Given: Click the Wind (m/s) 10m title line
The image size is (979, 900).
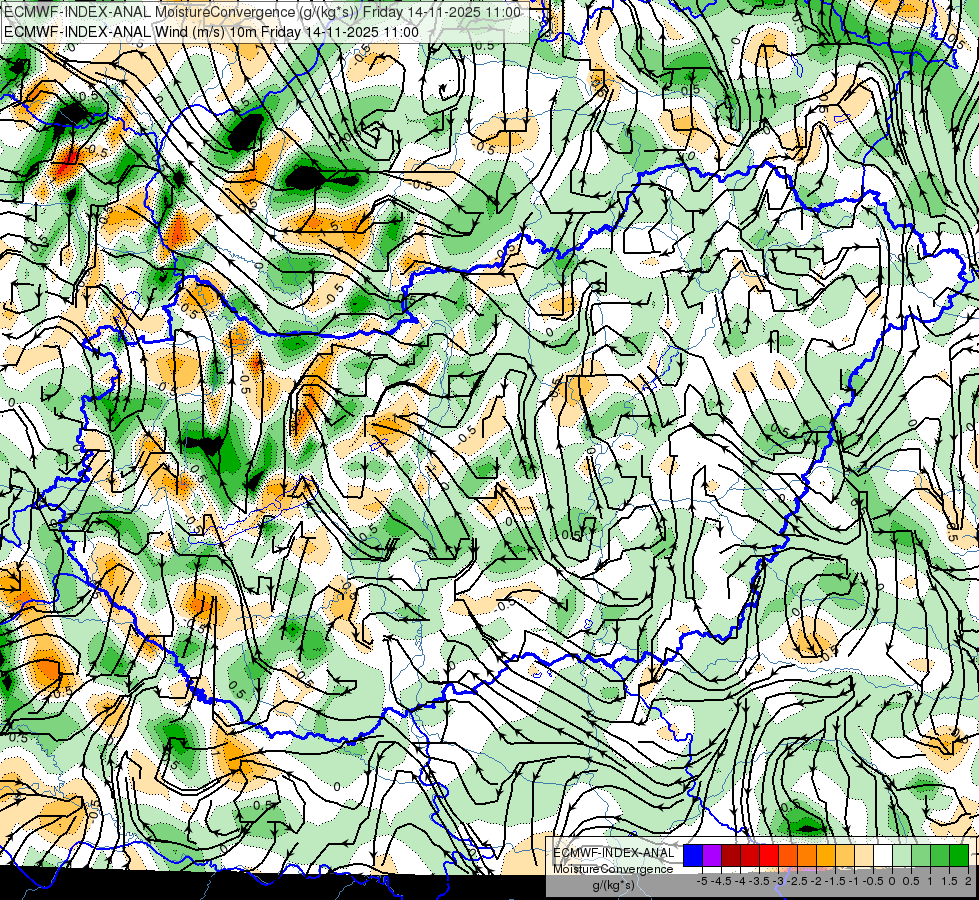Looking at the screenshot, I should 211,32.
